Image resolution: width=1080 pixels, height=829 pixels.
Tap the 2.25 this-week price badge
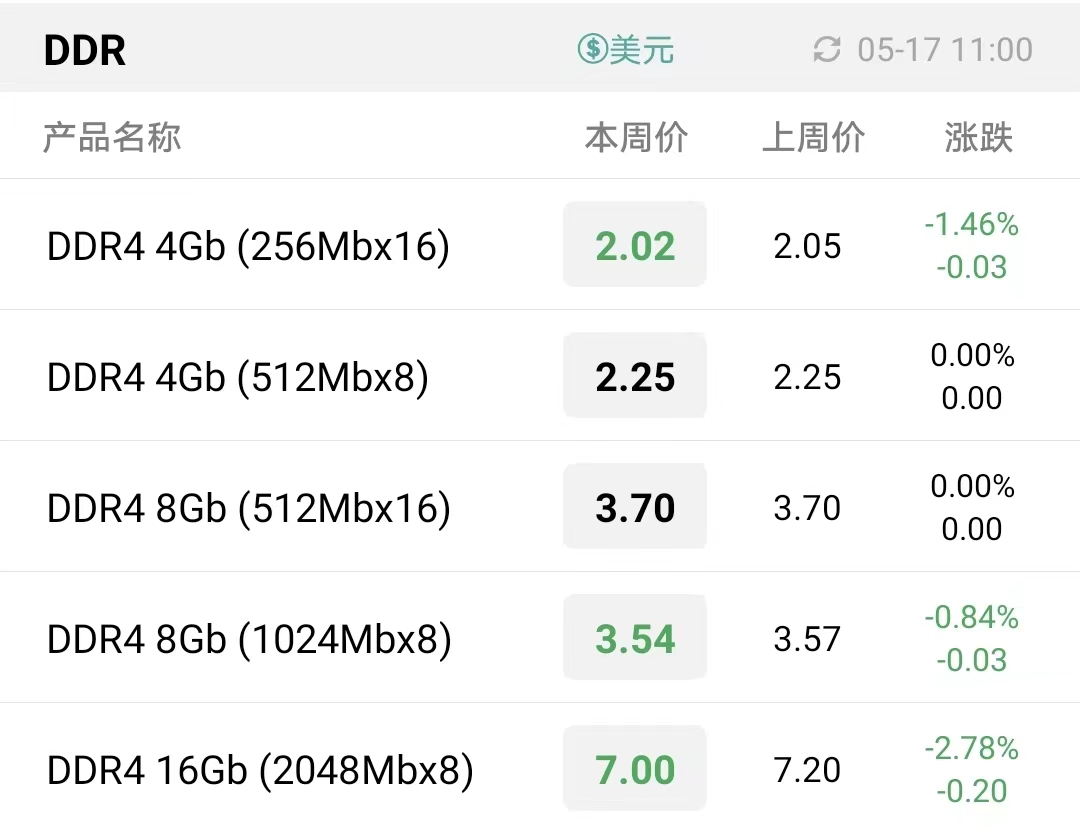(x=635, y=375)
